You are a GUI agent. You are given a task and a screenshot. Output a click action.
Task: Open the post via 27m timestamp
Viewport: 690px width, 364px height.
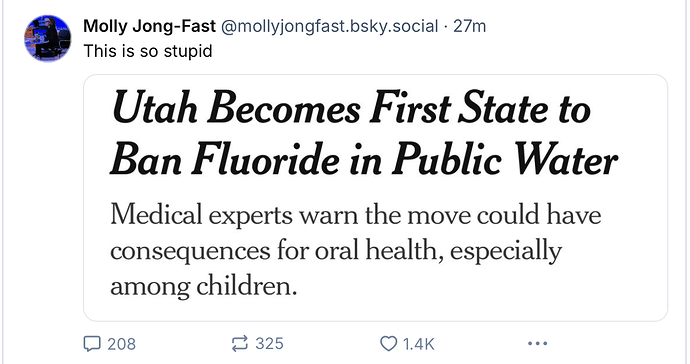point(470,26)
